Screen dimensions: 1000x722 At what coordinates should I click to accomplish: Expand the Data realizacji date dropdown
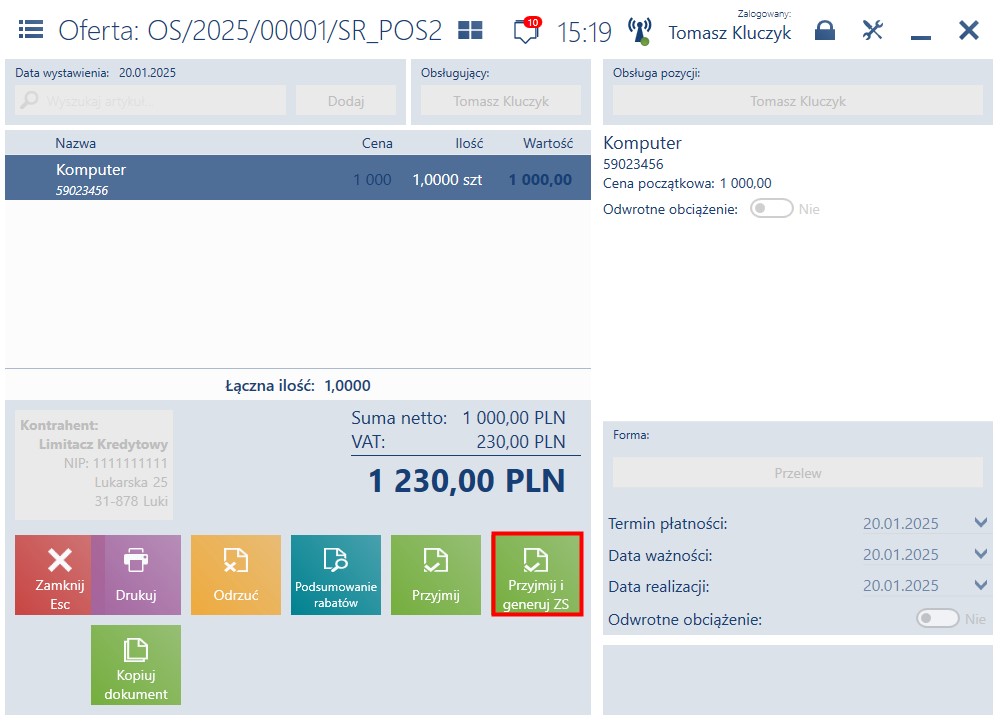(x=981, y=584)
